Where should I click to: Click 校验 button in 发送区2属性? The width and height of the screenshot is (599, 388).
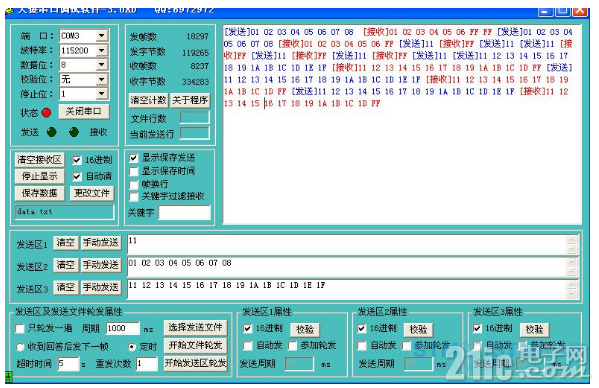pos(418,329)
